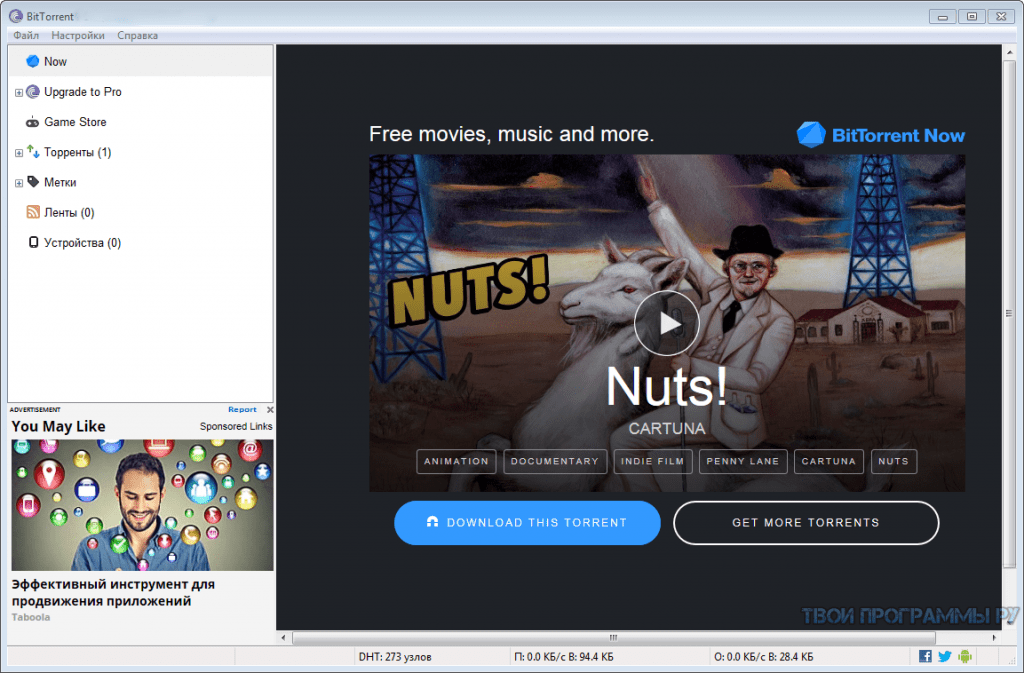Select Game Store in the sidebar
Image resolution: width=1024 pixels, height=673 pixels.
[x=75, y=122]
